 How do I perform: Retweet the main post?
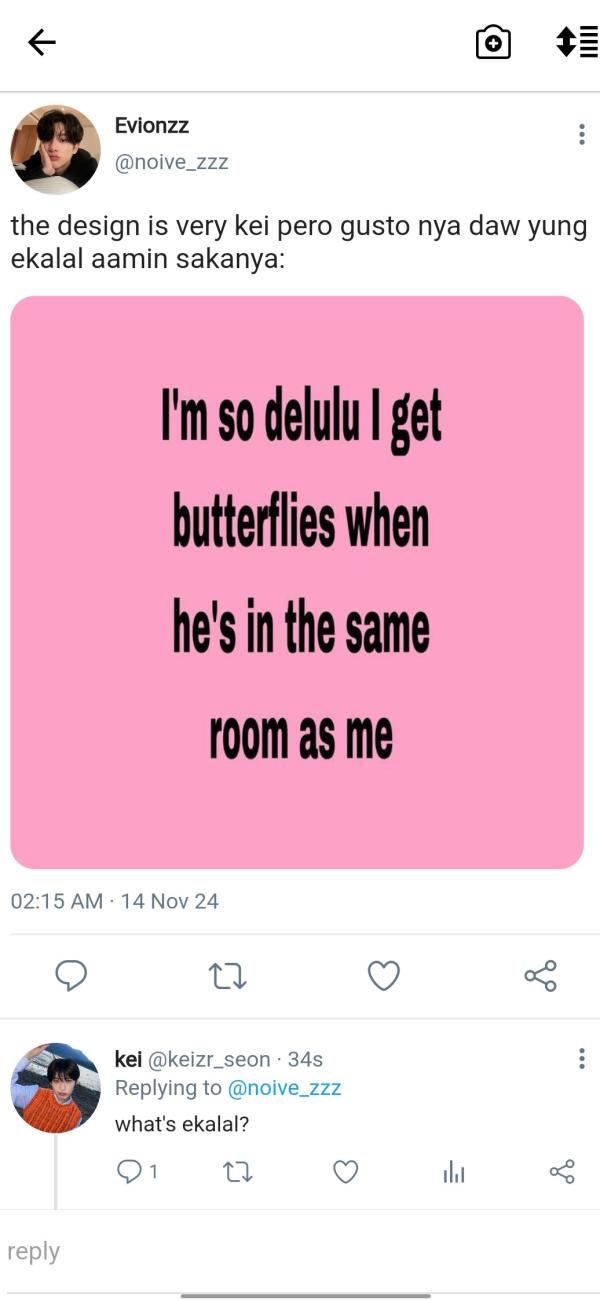(227, 975)
